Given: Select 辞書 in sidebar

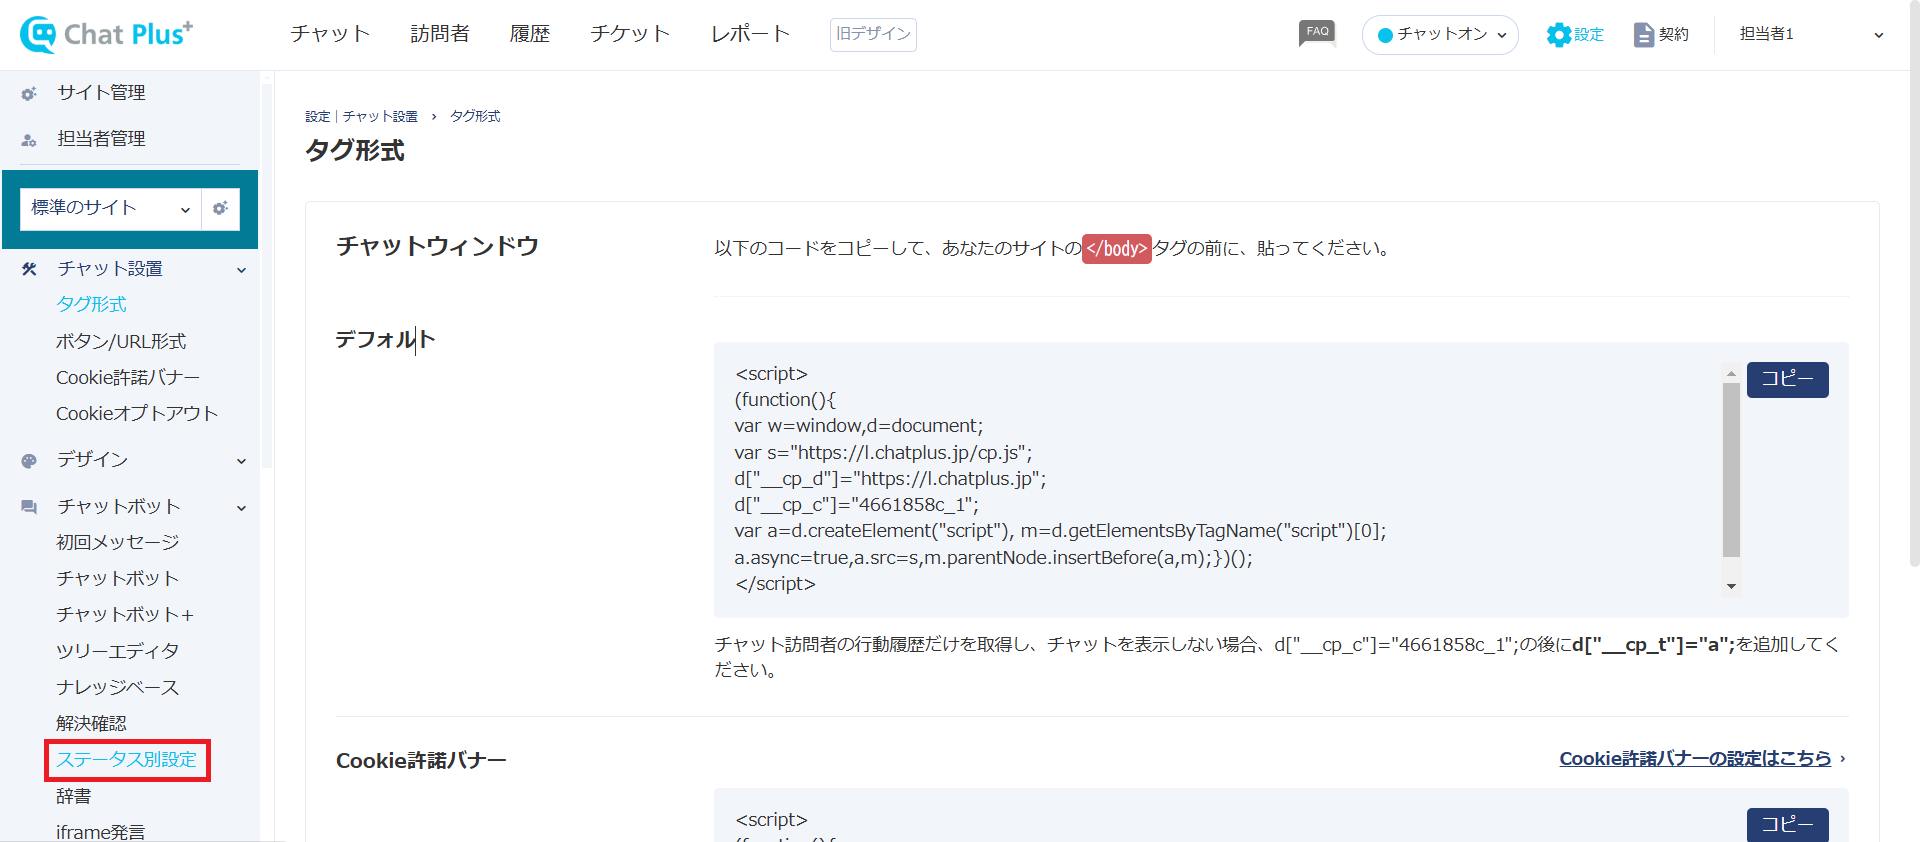Looking at the screenshot, I should pos(73,796).
